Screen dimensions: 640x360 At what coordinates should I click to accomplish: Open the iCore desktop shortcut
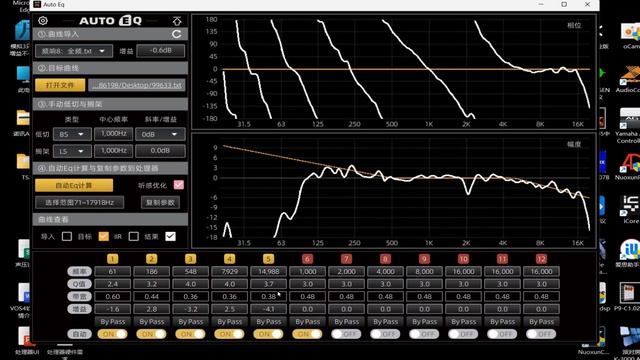630,210
